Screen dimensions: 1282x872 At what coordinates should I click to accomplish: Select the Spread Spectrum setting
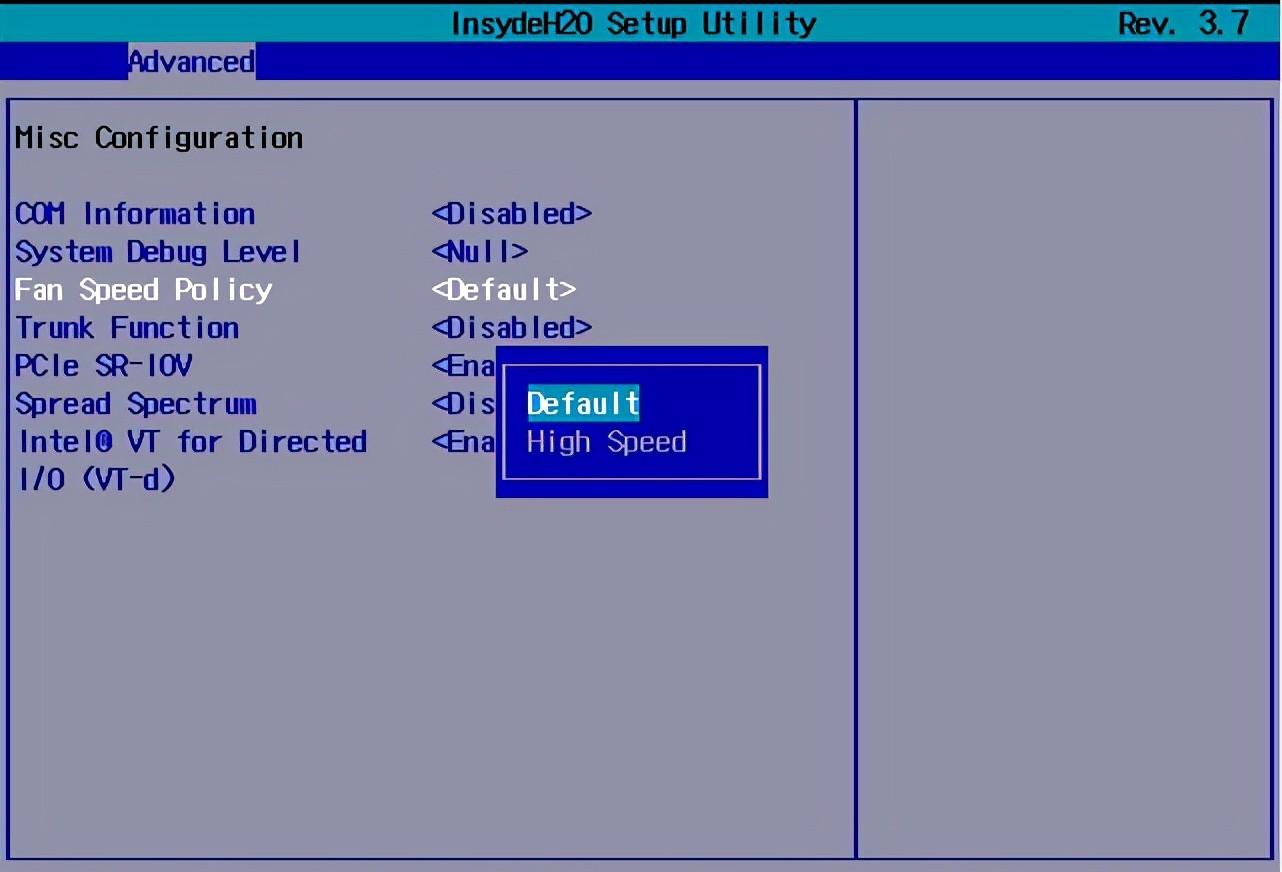pos(136,404)
